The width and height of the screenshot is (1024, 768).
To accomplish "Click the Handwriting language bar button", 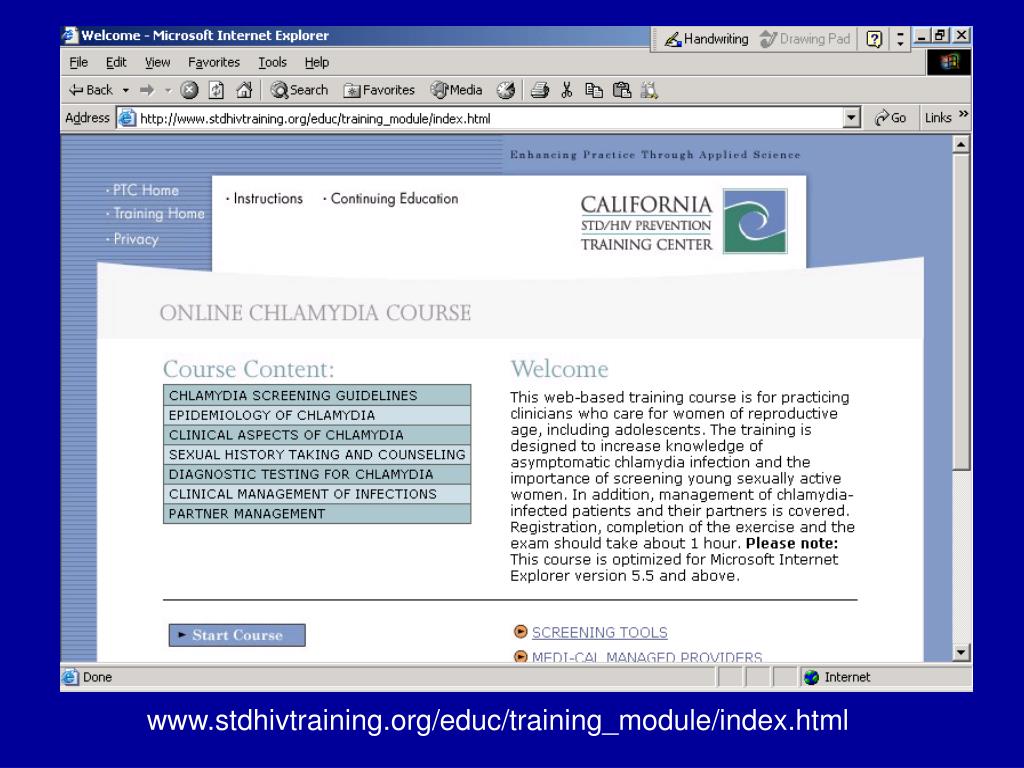I will pyautogui.click(x=707, y=39).
